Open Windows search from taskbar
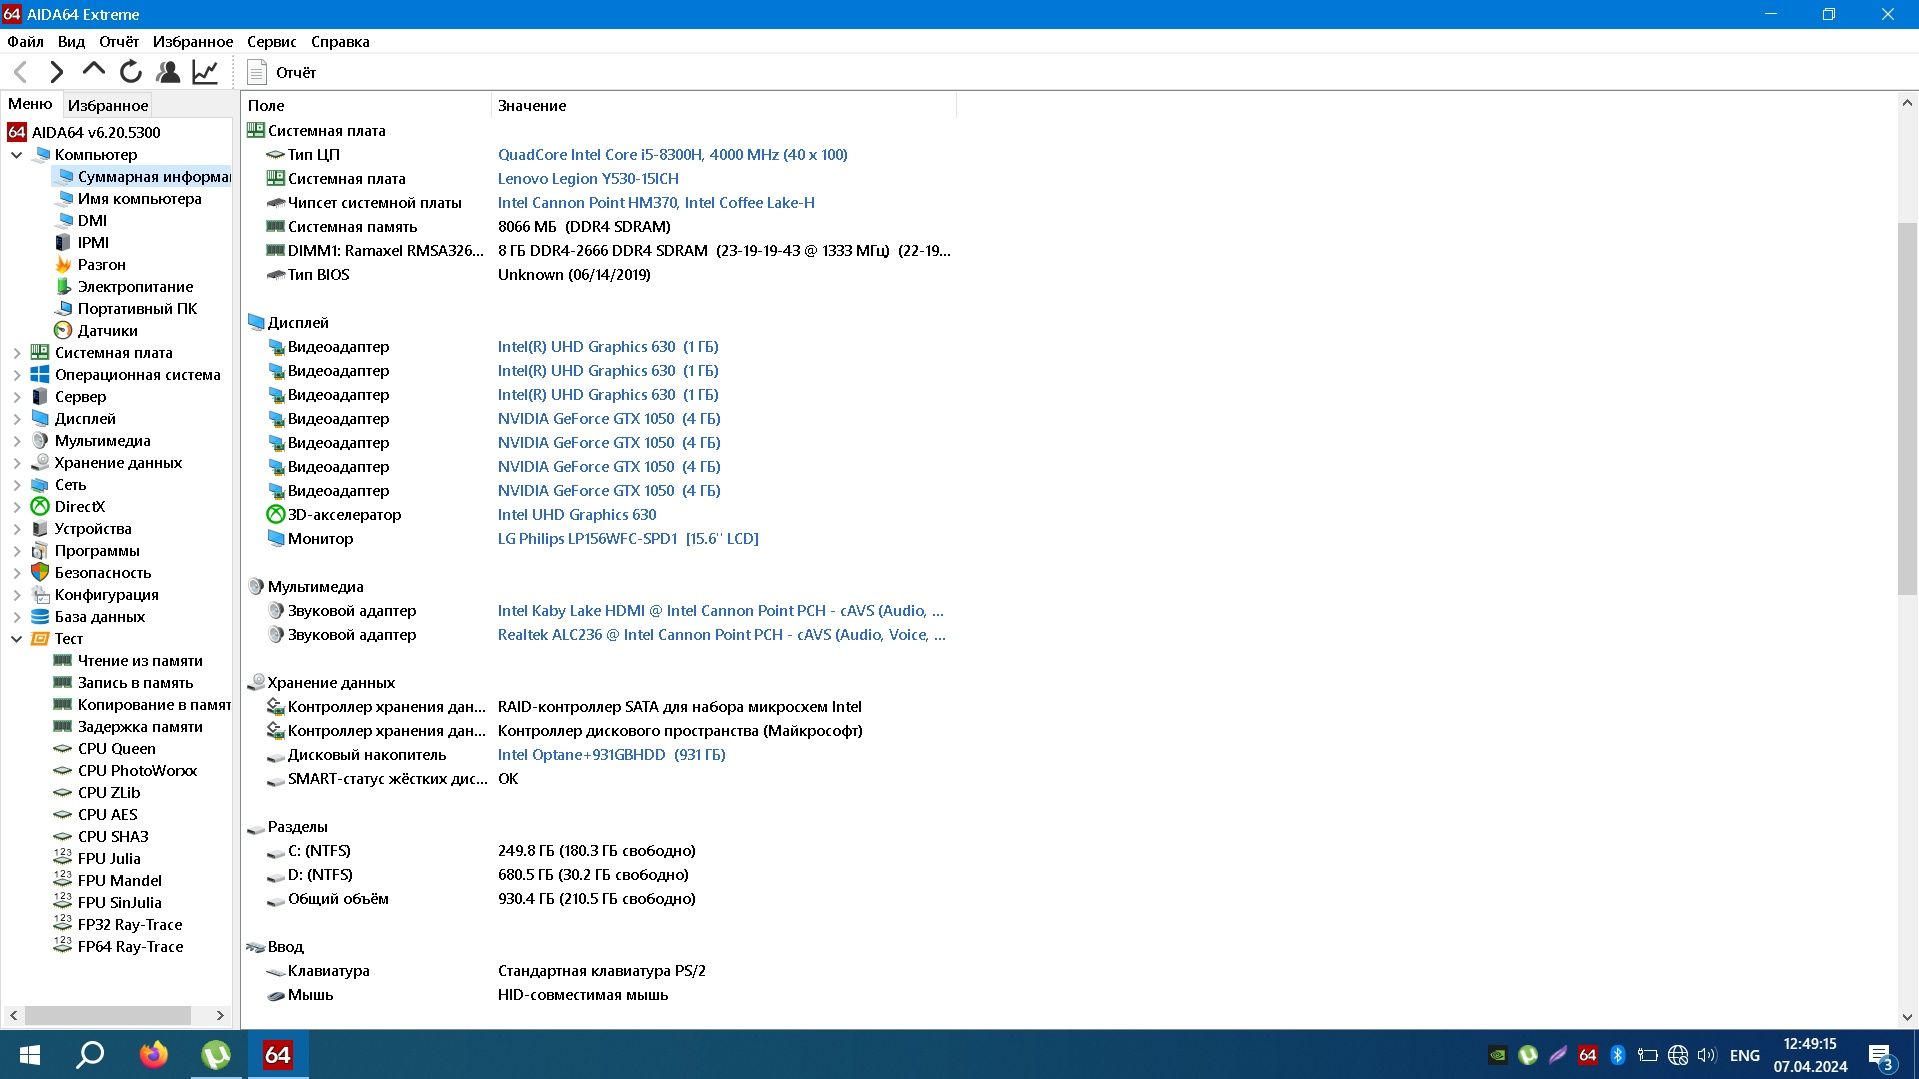The height and width of the screenshot is (1079, 1919). (90, 1055)
